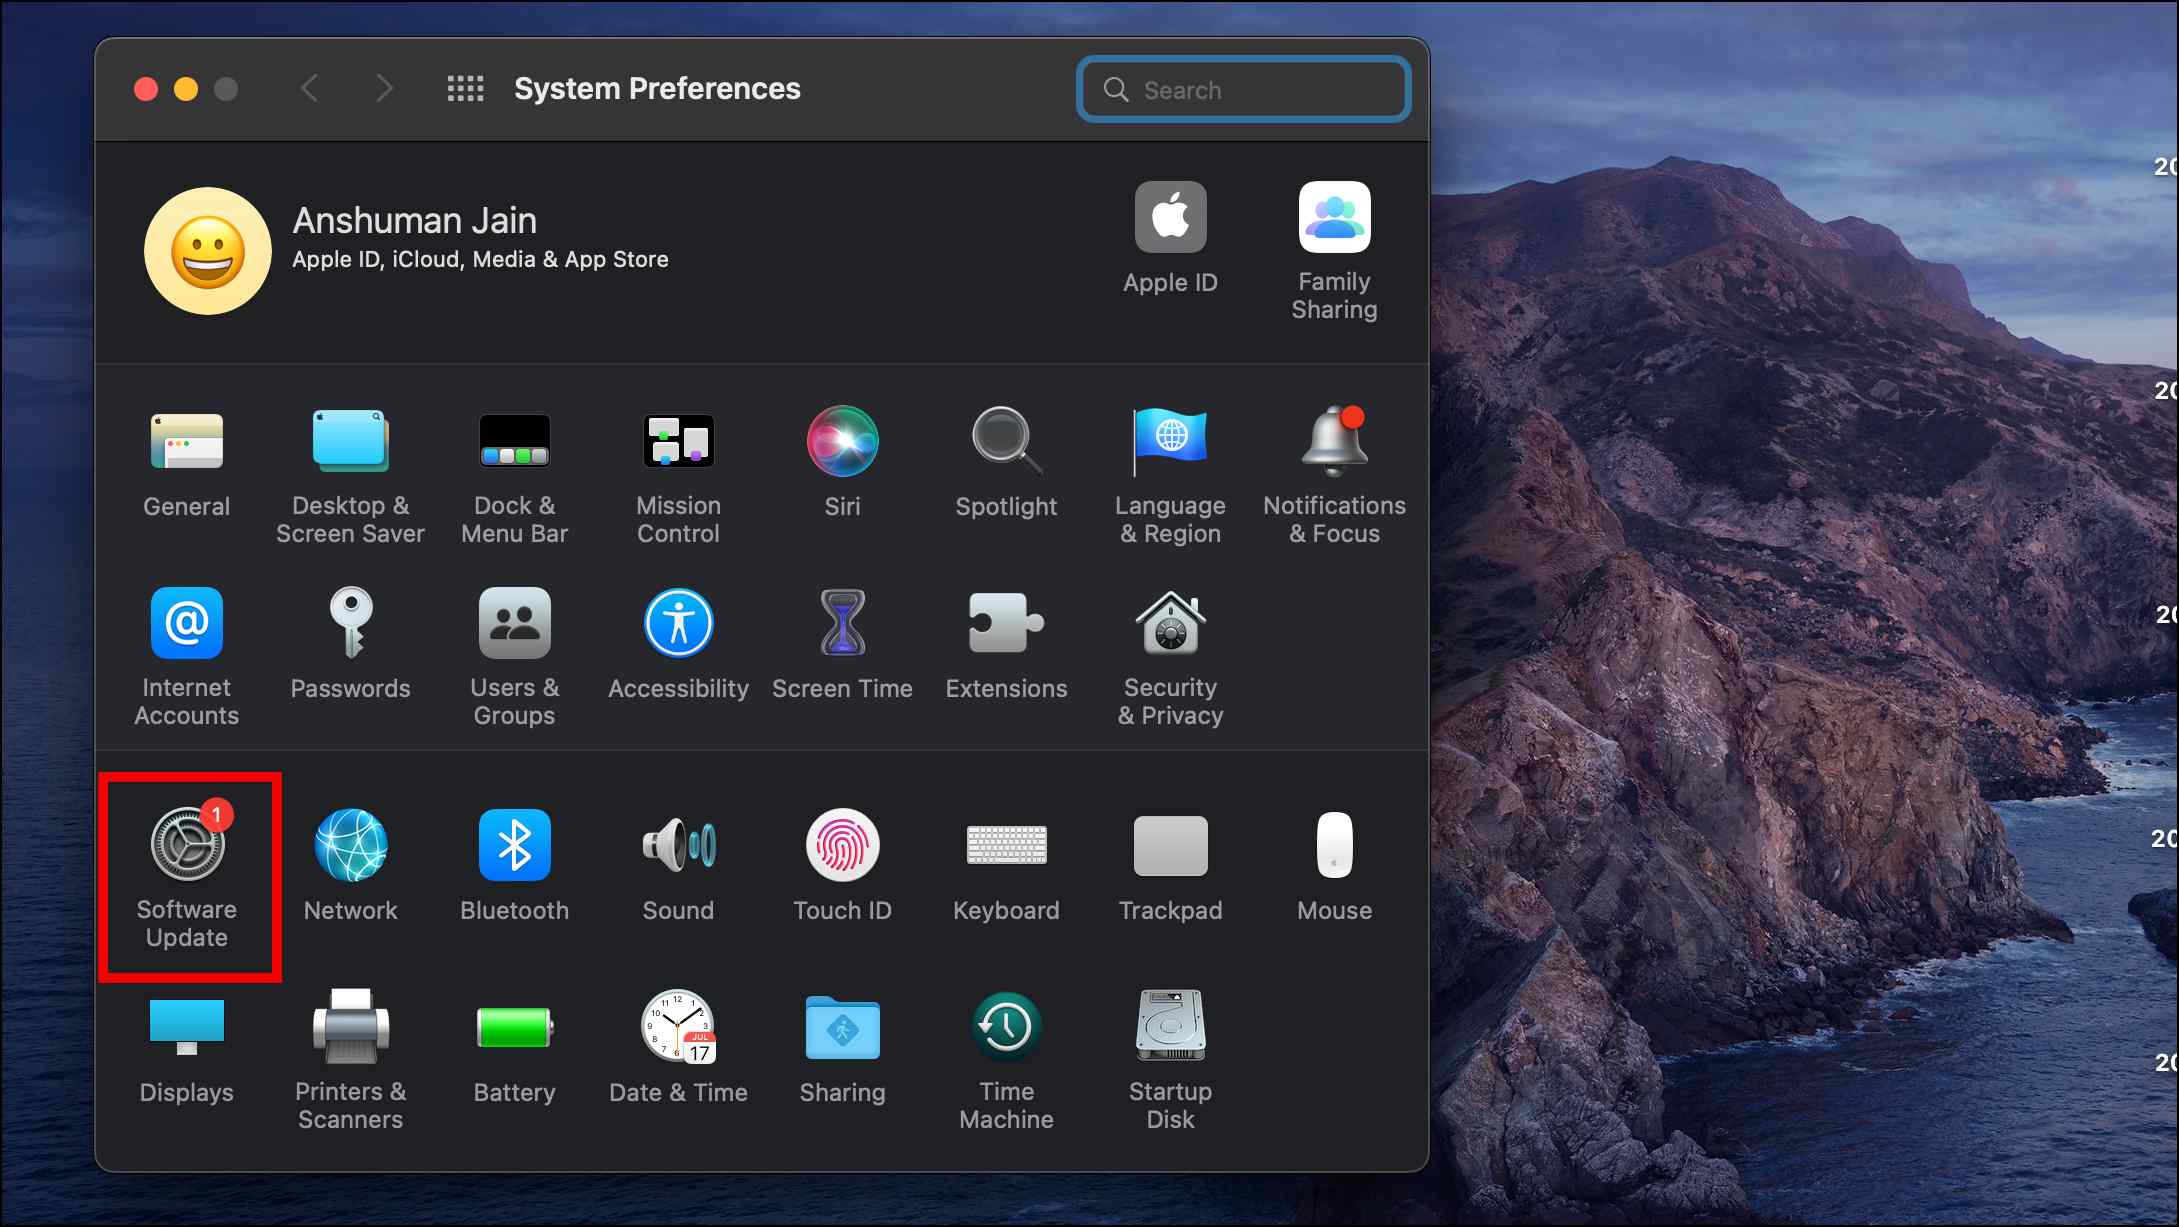Open Language & Region settings
The height and width of the screenshot is (1227, 2179).
point(1170,476)
